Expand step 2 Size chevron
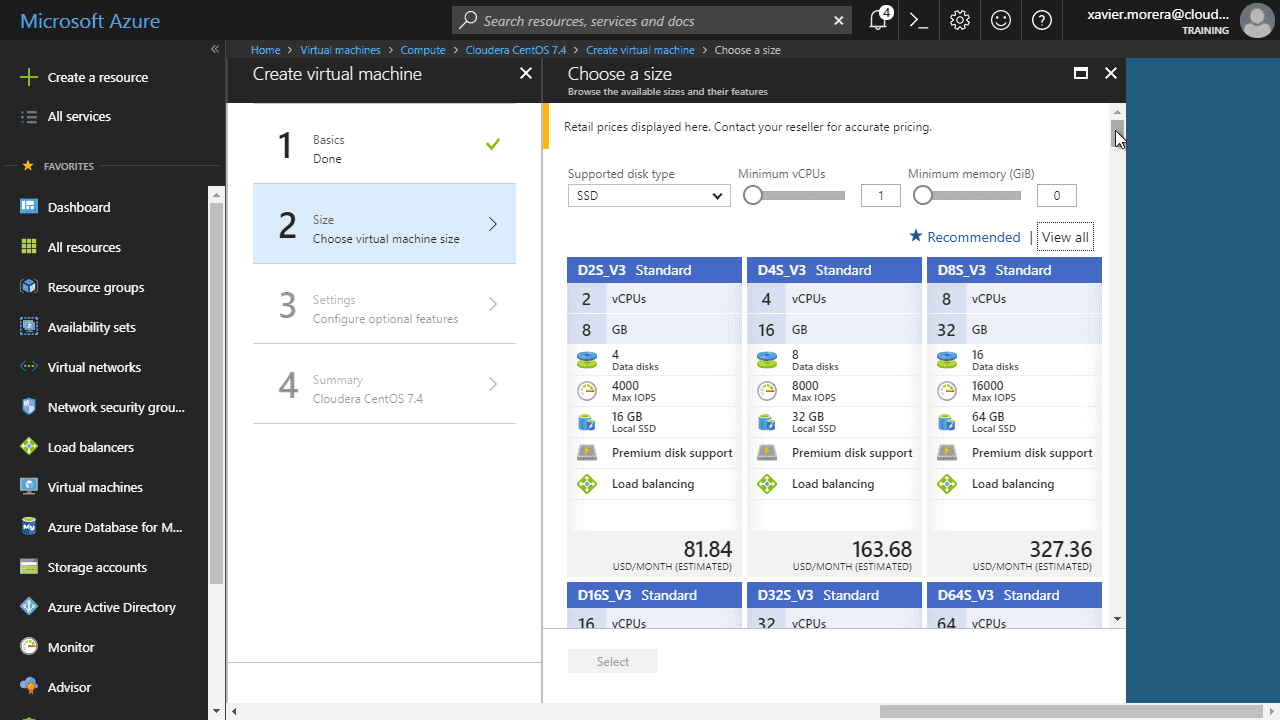 pos(493,224)
